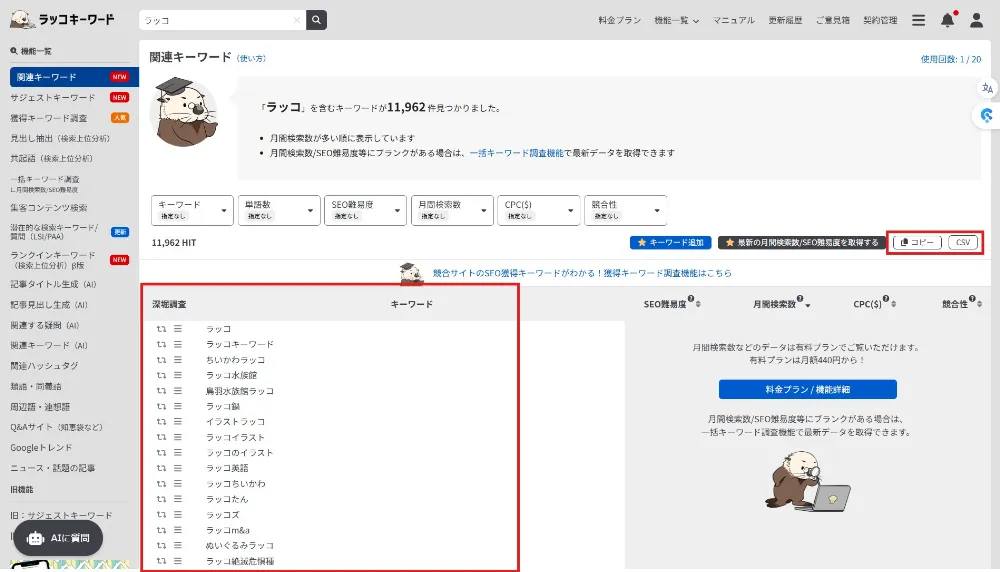Click deep-dive icon for ラッコ絶滅危惧種 row
The height and width of the screenshot is (572, 1000).
pyautogui.click(x=161, y=561)
